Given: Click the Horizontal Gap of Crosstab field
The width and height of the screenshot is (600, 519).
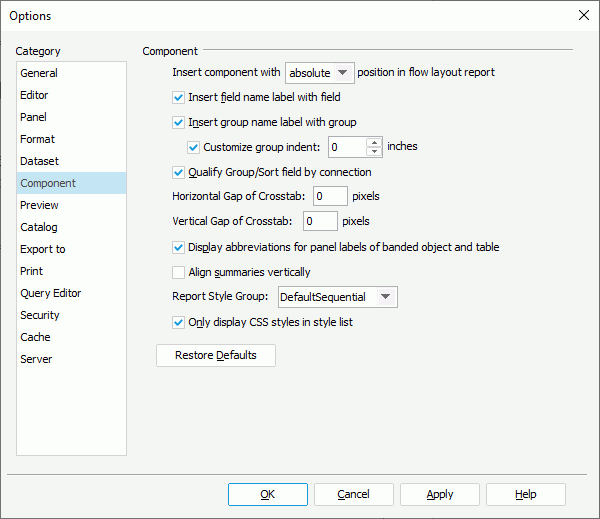Looking at the screenshot, I should pyautogui.click(x=330, y=196).
